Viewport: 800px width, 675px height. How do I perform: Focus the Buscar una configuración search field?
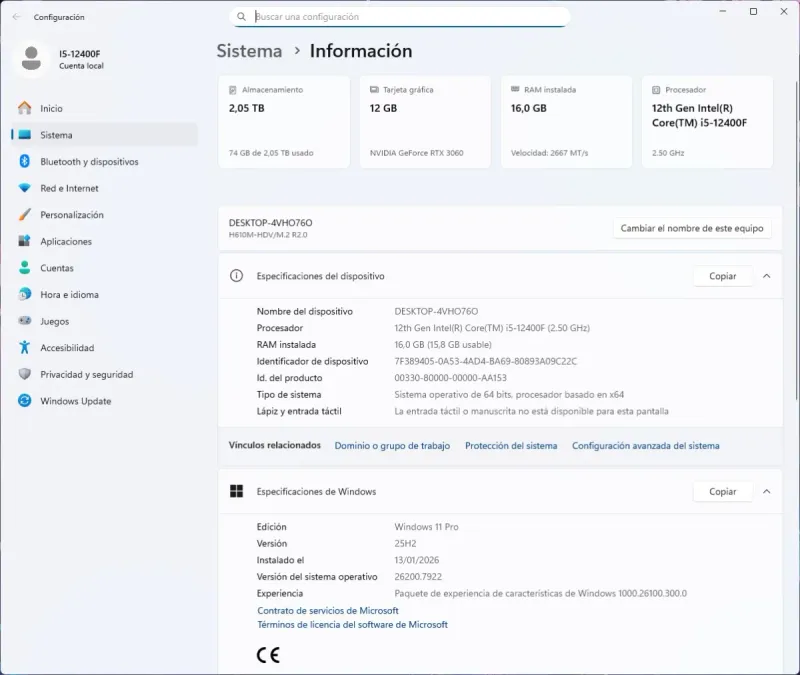tap(399, 17)
